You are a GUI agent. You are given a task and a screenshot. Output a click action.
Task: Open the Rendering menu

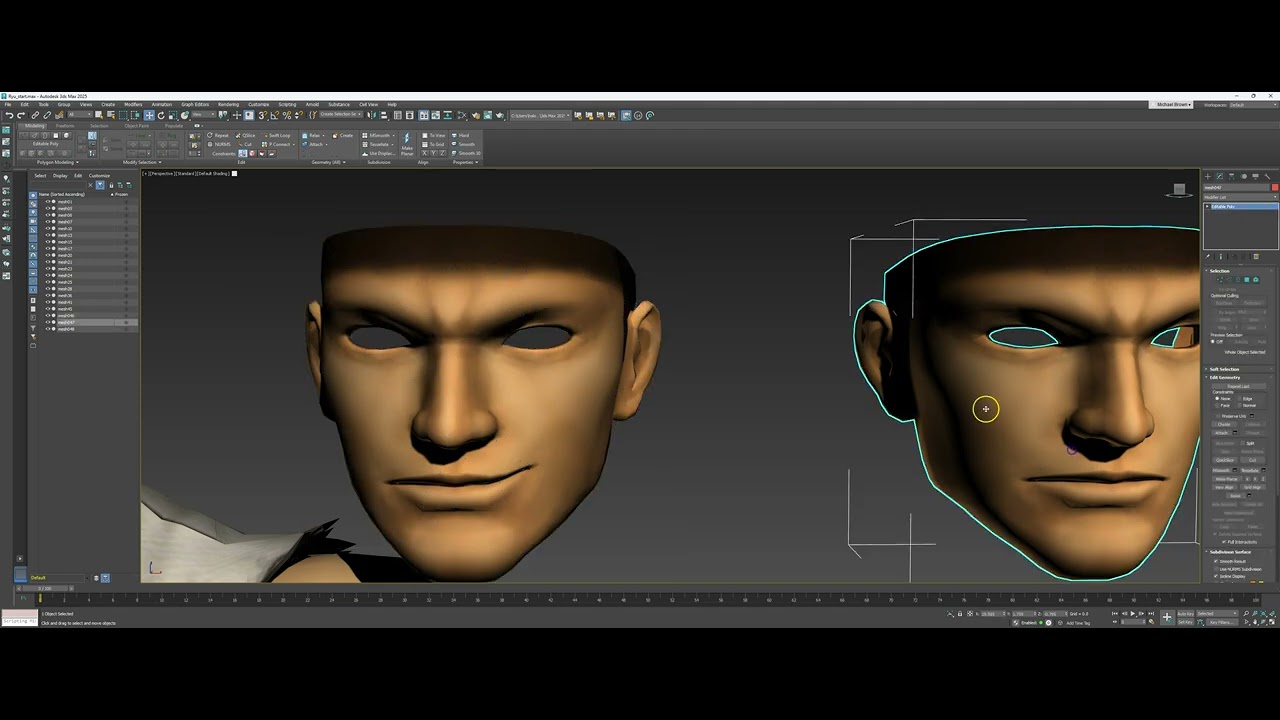click(228, 104)
